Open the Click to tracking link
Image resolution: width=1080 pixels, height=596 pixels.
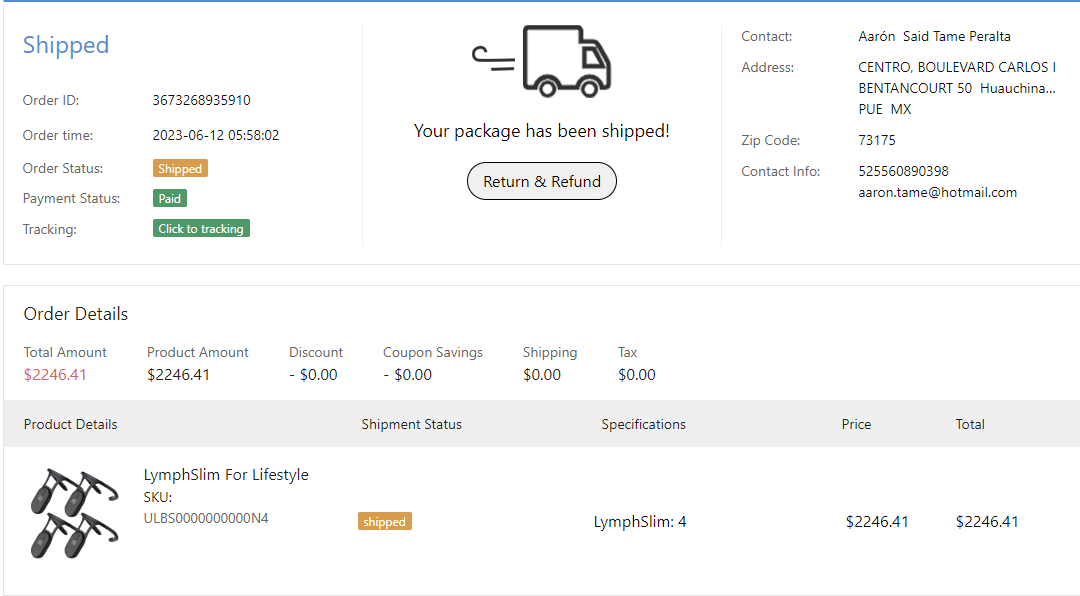(x=201, y=229)
